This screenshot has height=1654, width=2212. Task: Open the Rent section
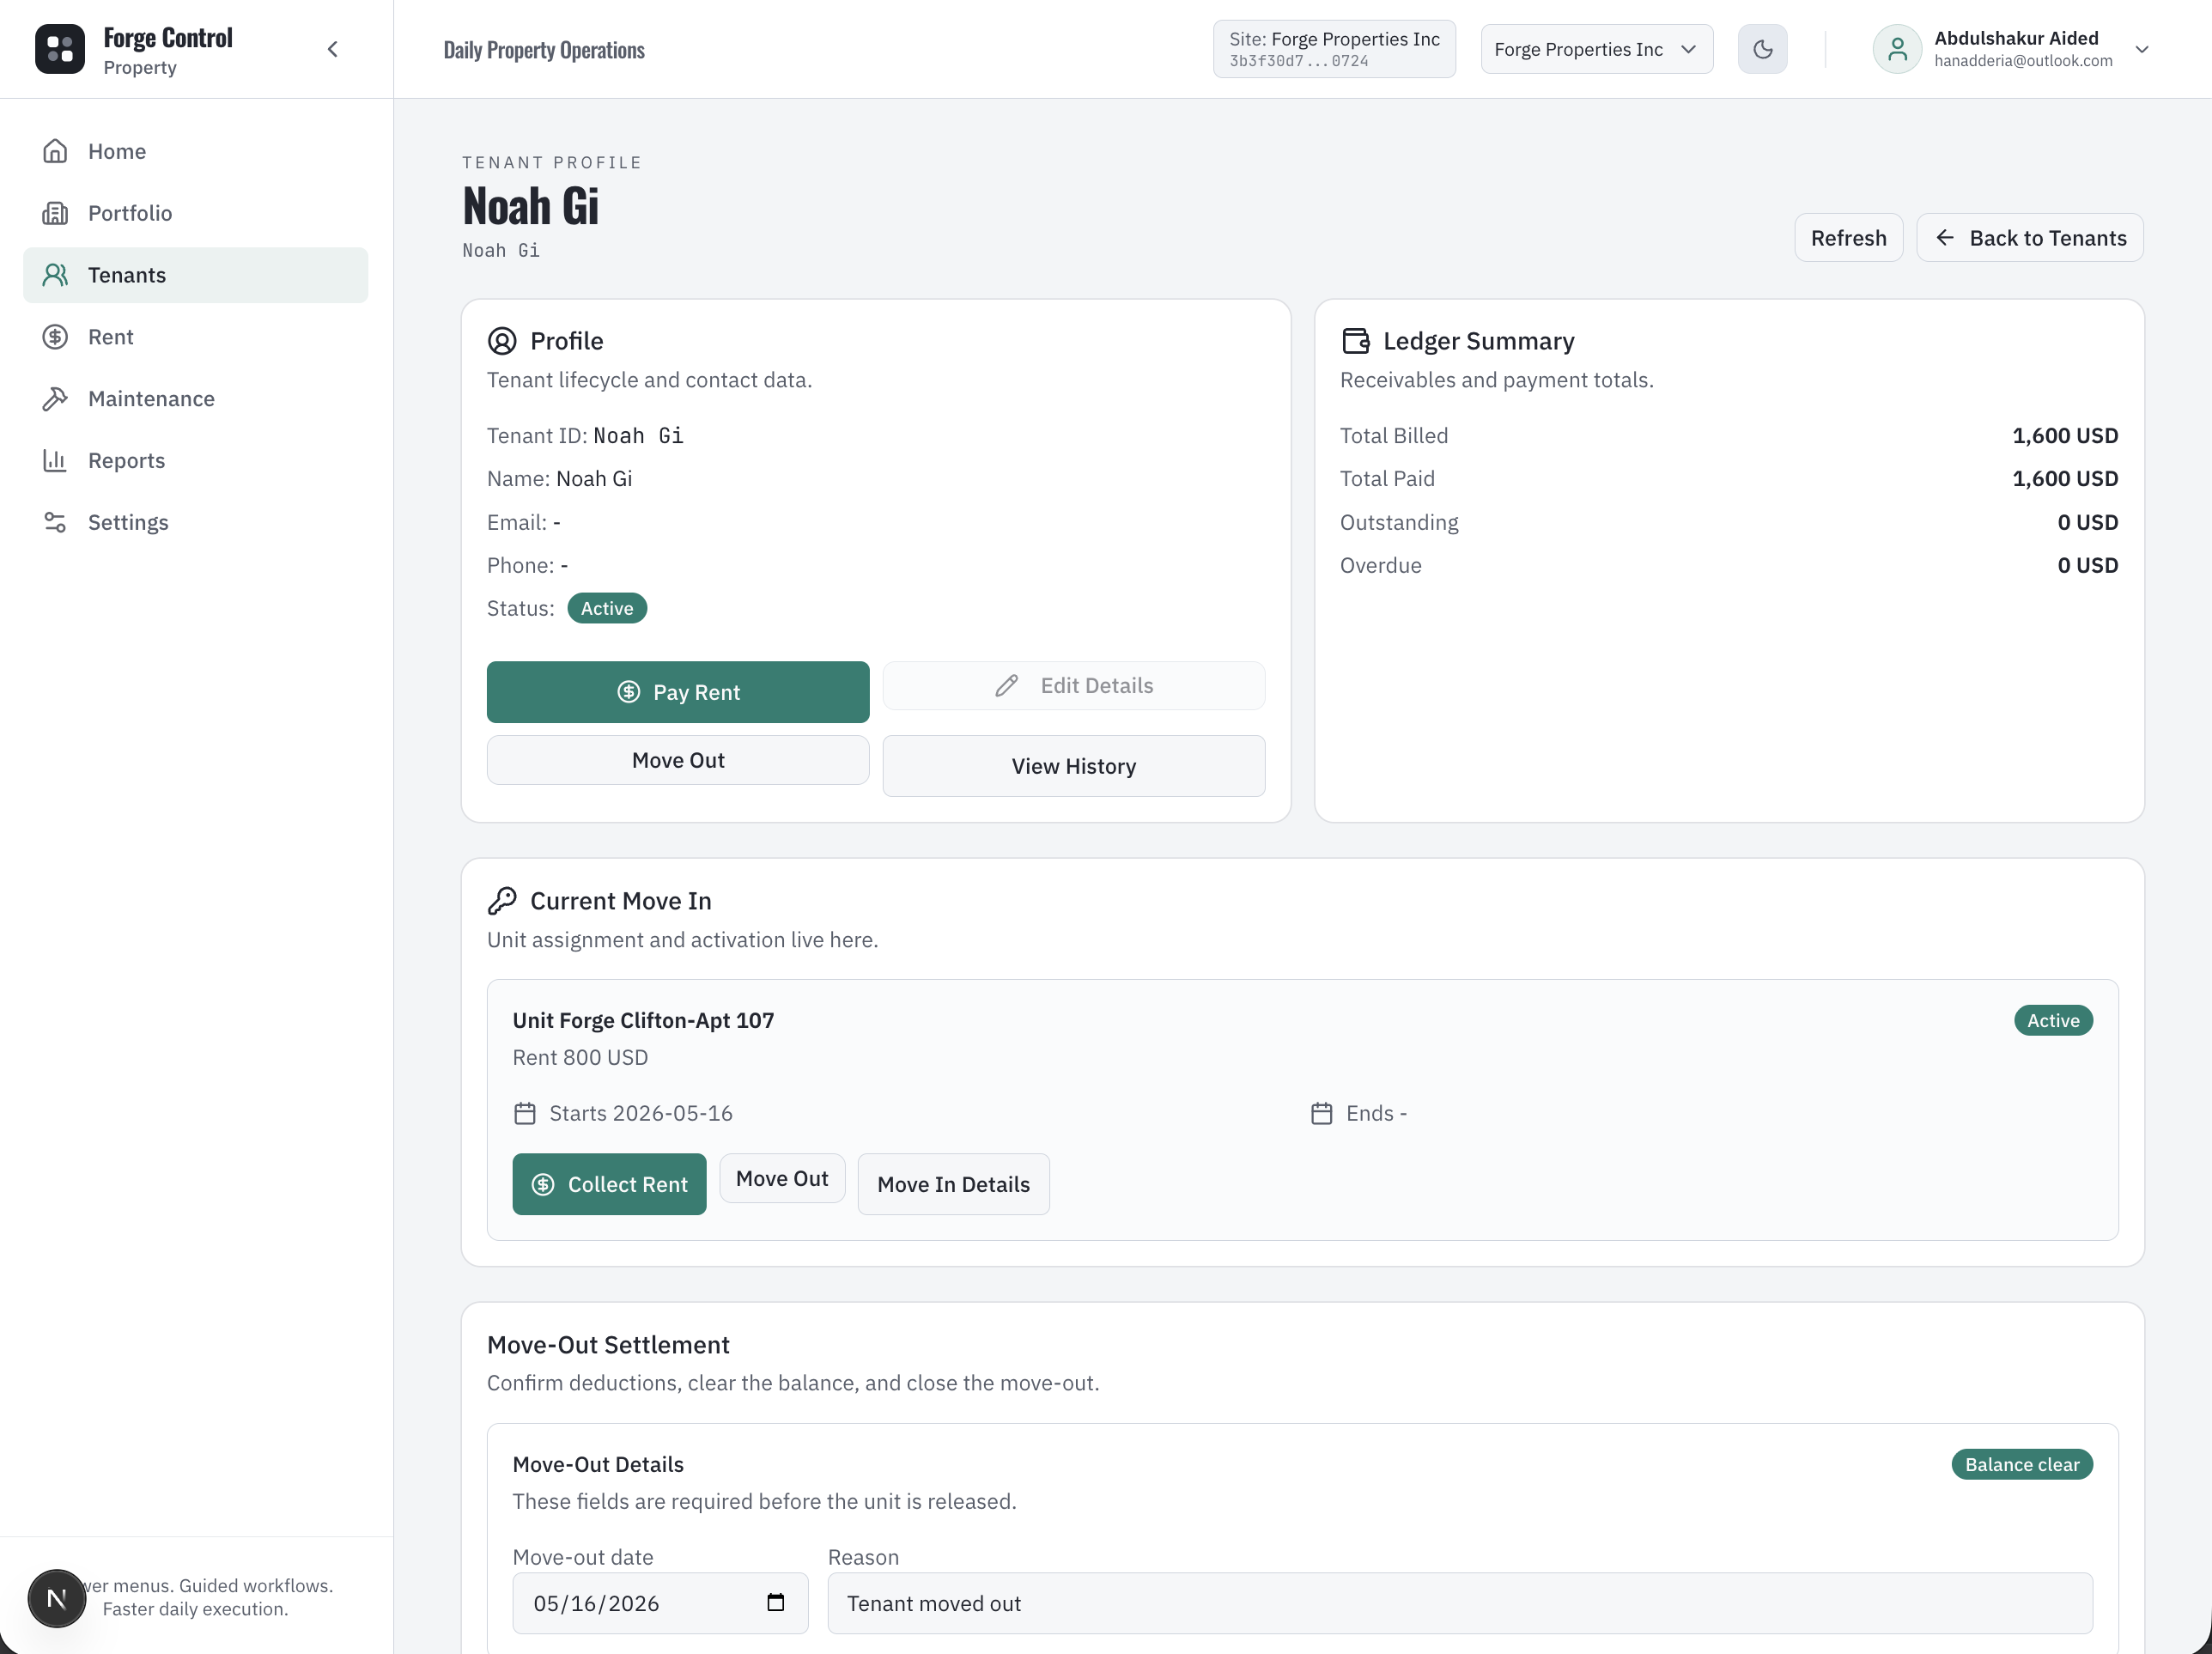[x=195, y=337]
